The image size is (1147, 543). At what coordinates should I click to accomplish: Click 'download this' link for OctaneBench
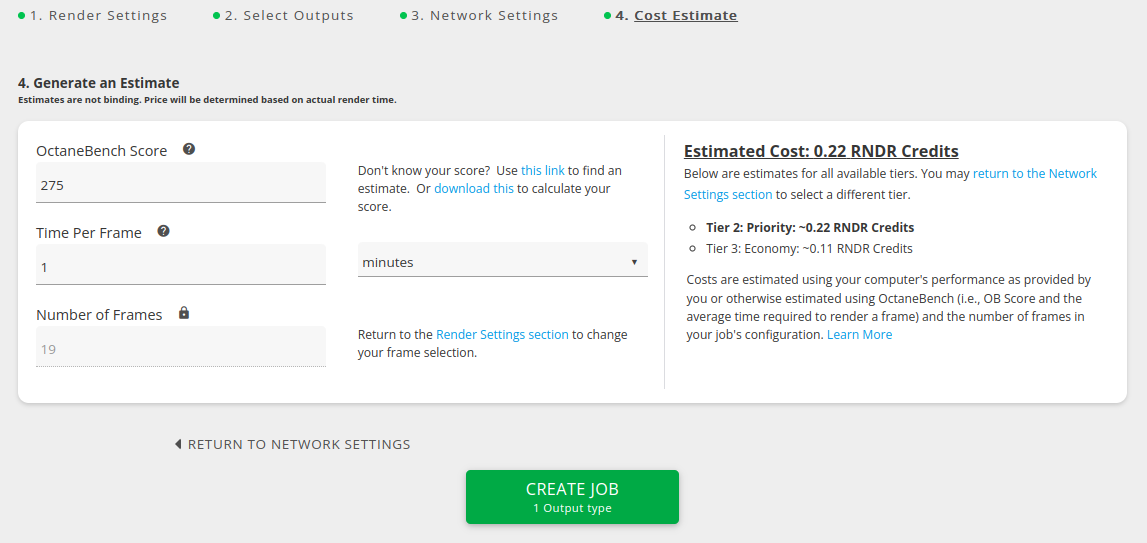tap(474, 189)
